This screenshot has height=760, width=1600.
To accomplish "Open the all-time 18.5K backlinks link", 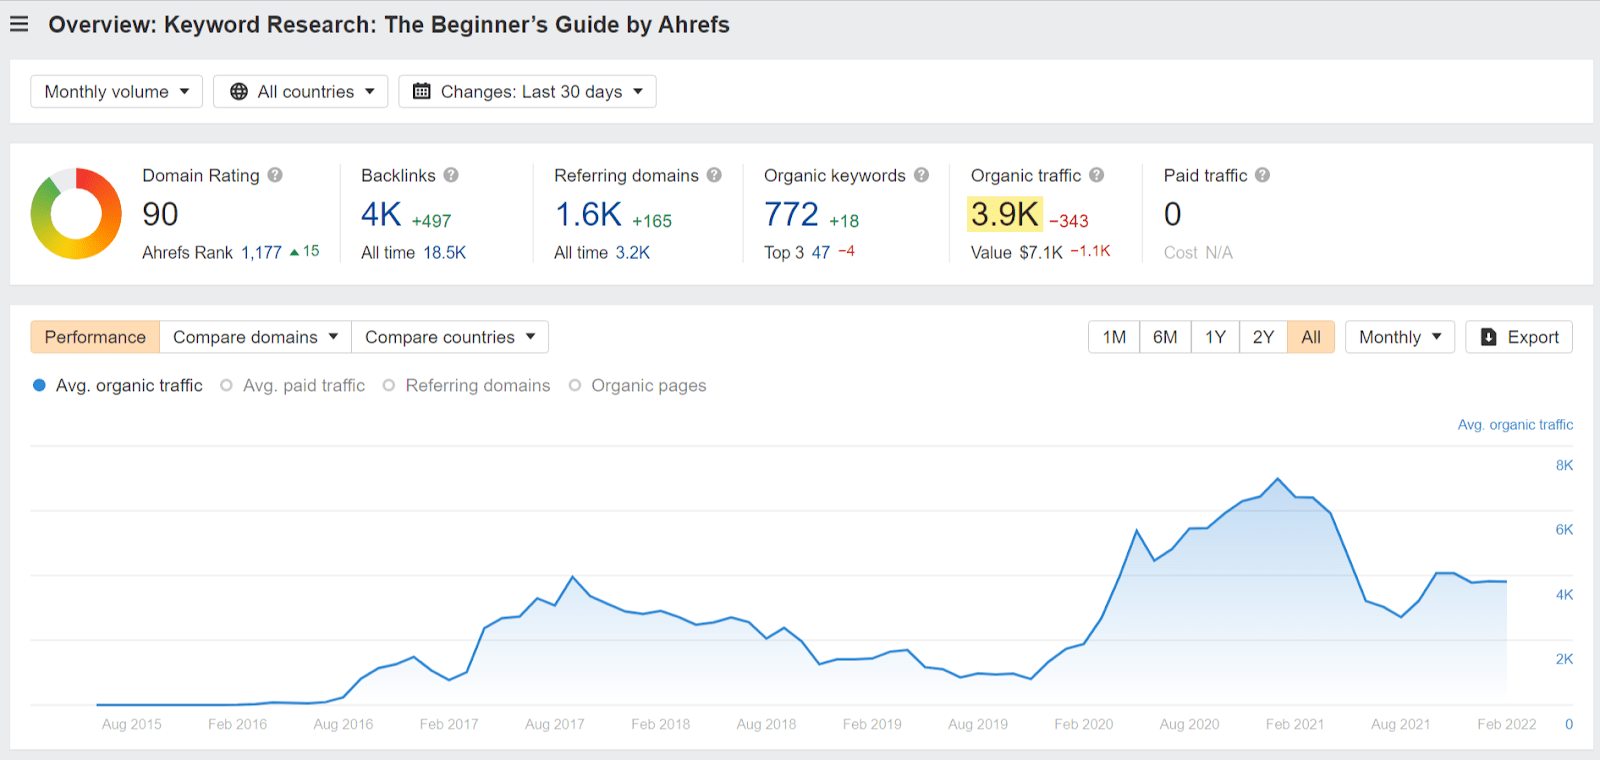I will [x=445, y=253].
